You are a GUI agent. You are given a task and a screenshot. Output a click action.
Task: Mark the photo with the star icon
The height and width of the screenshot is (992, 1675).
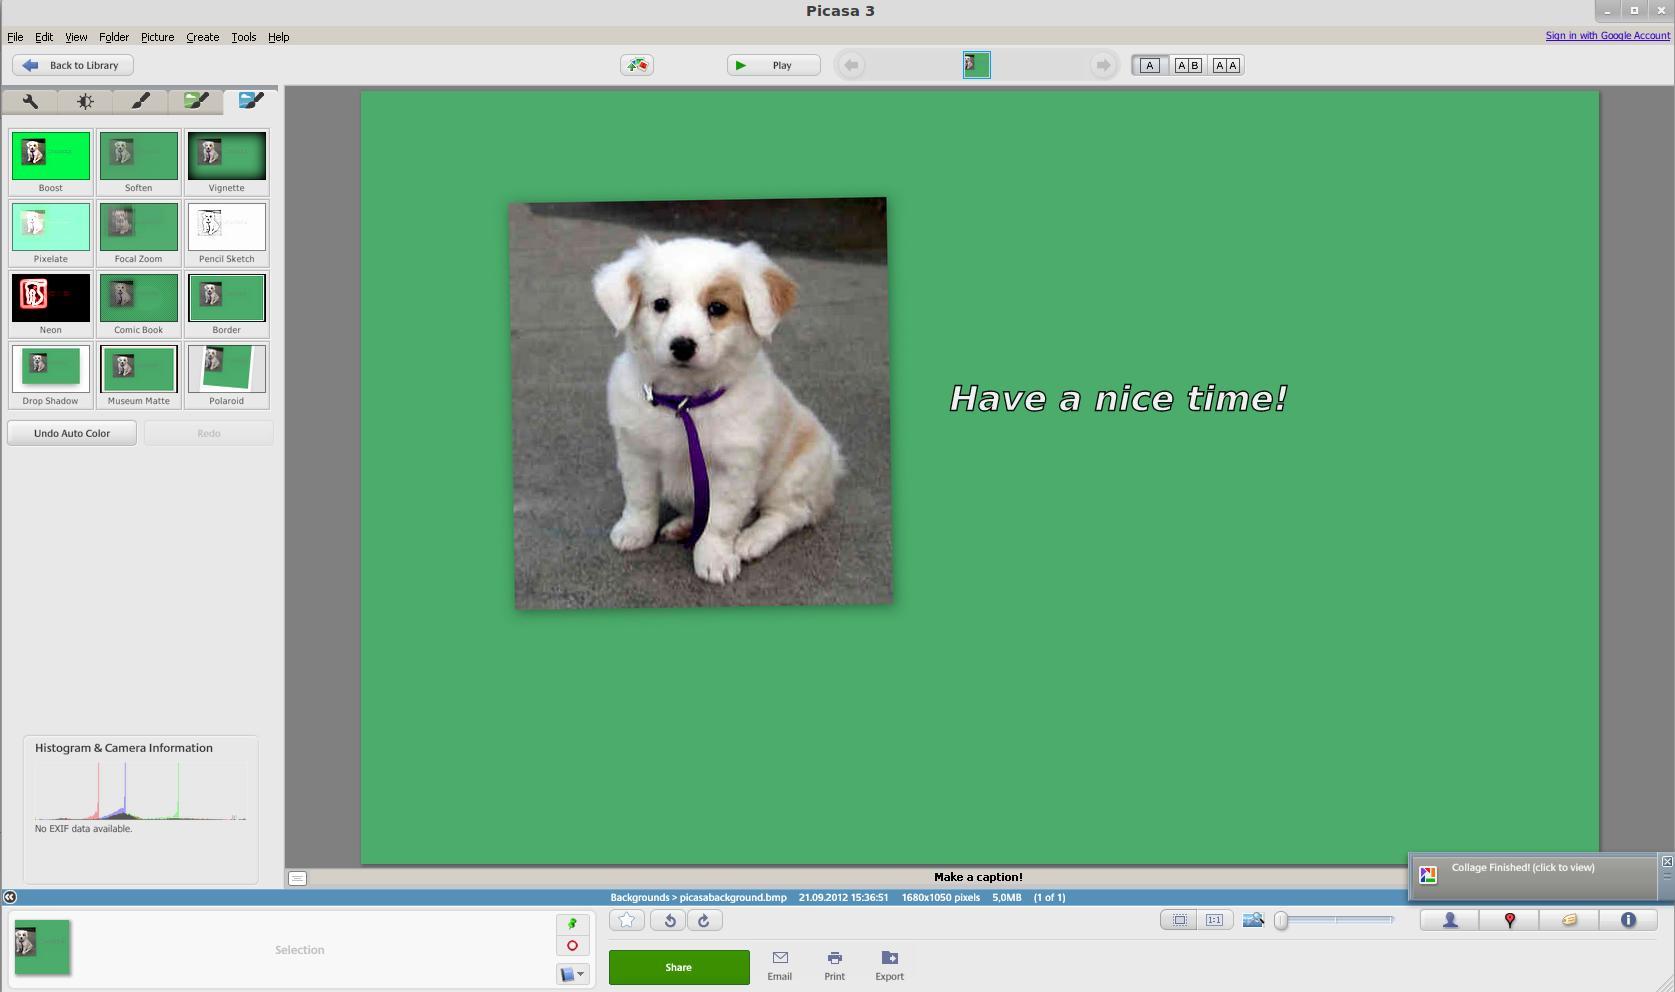point(627,921)
